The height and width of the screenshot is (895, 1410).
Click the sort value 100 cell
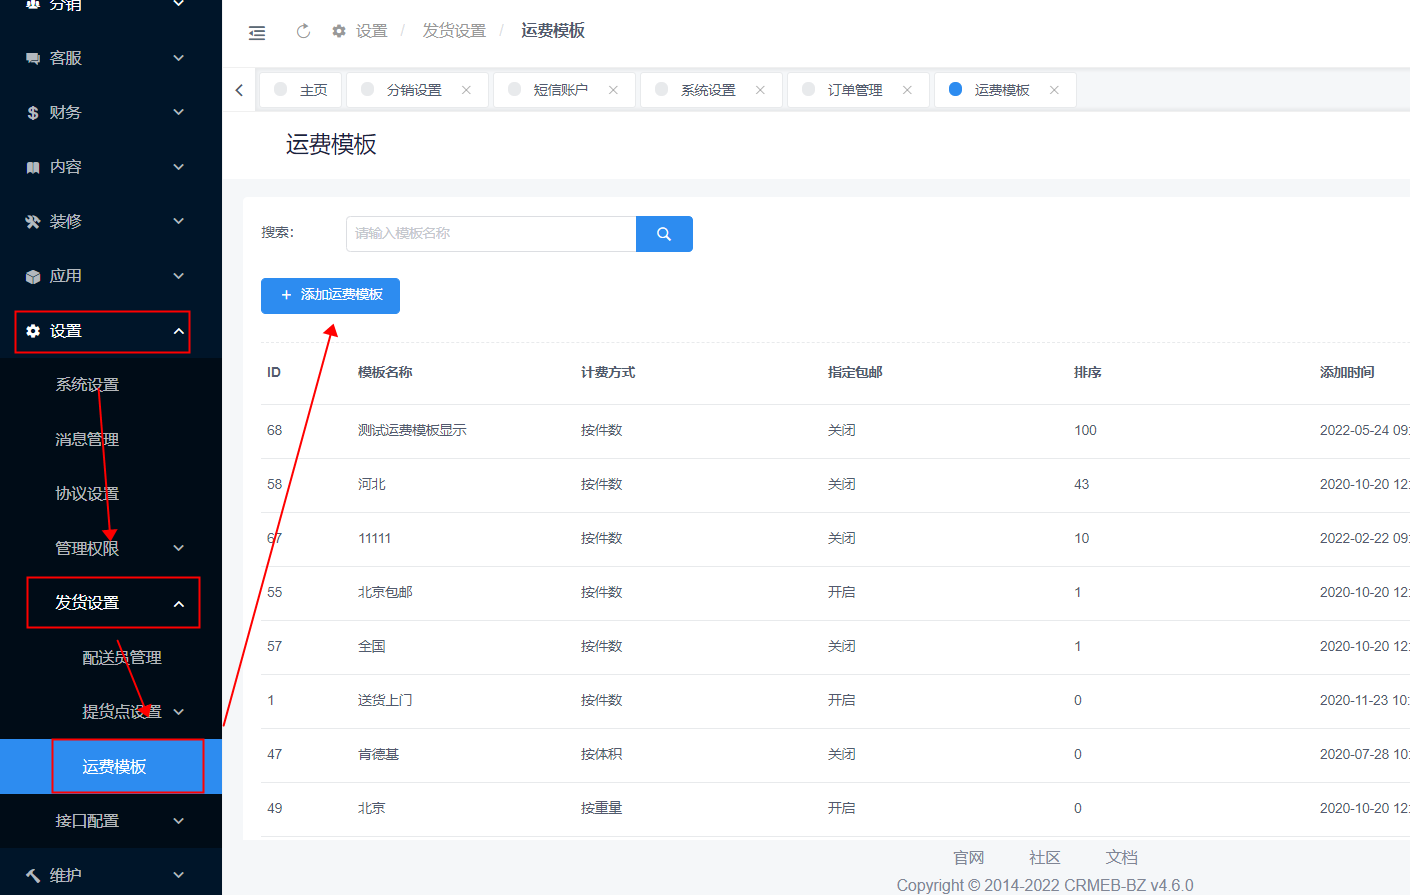point(1085,430)
